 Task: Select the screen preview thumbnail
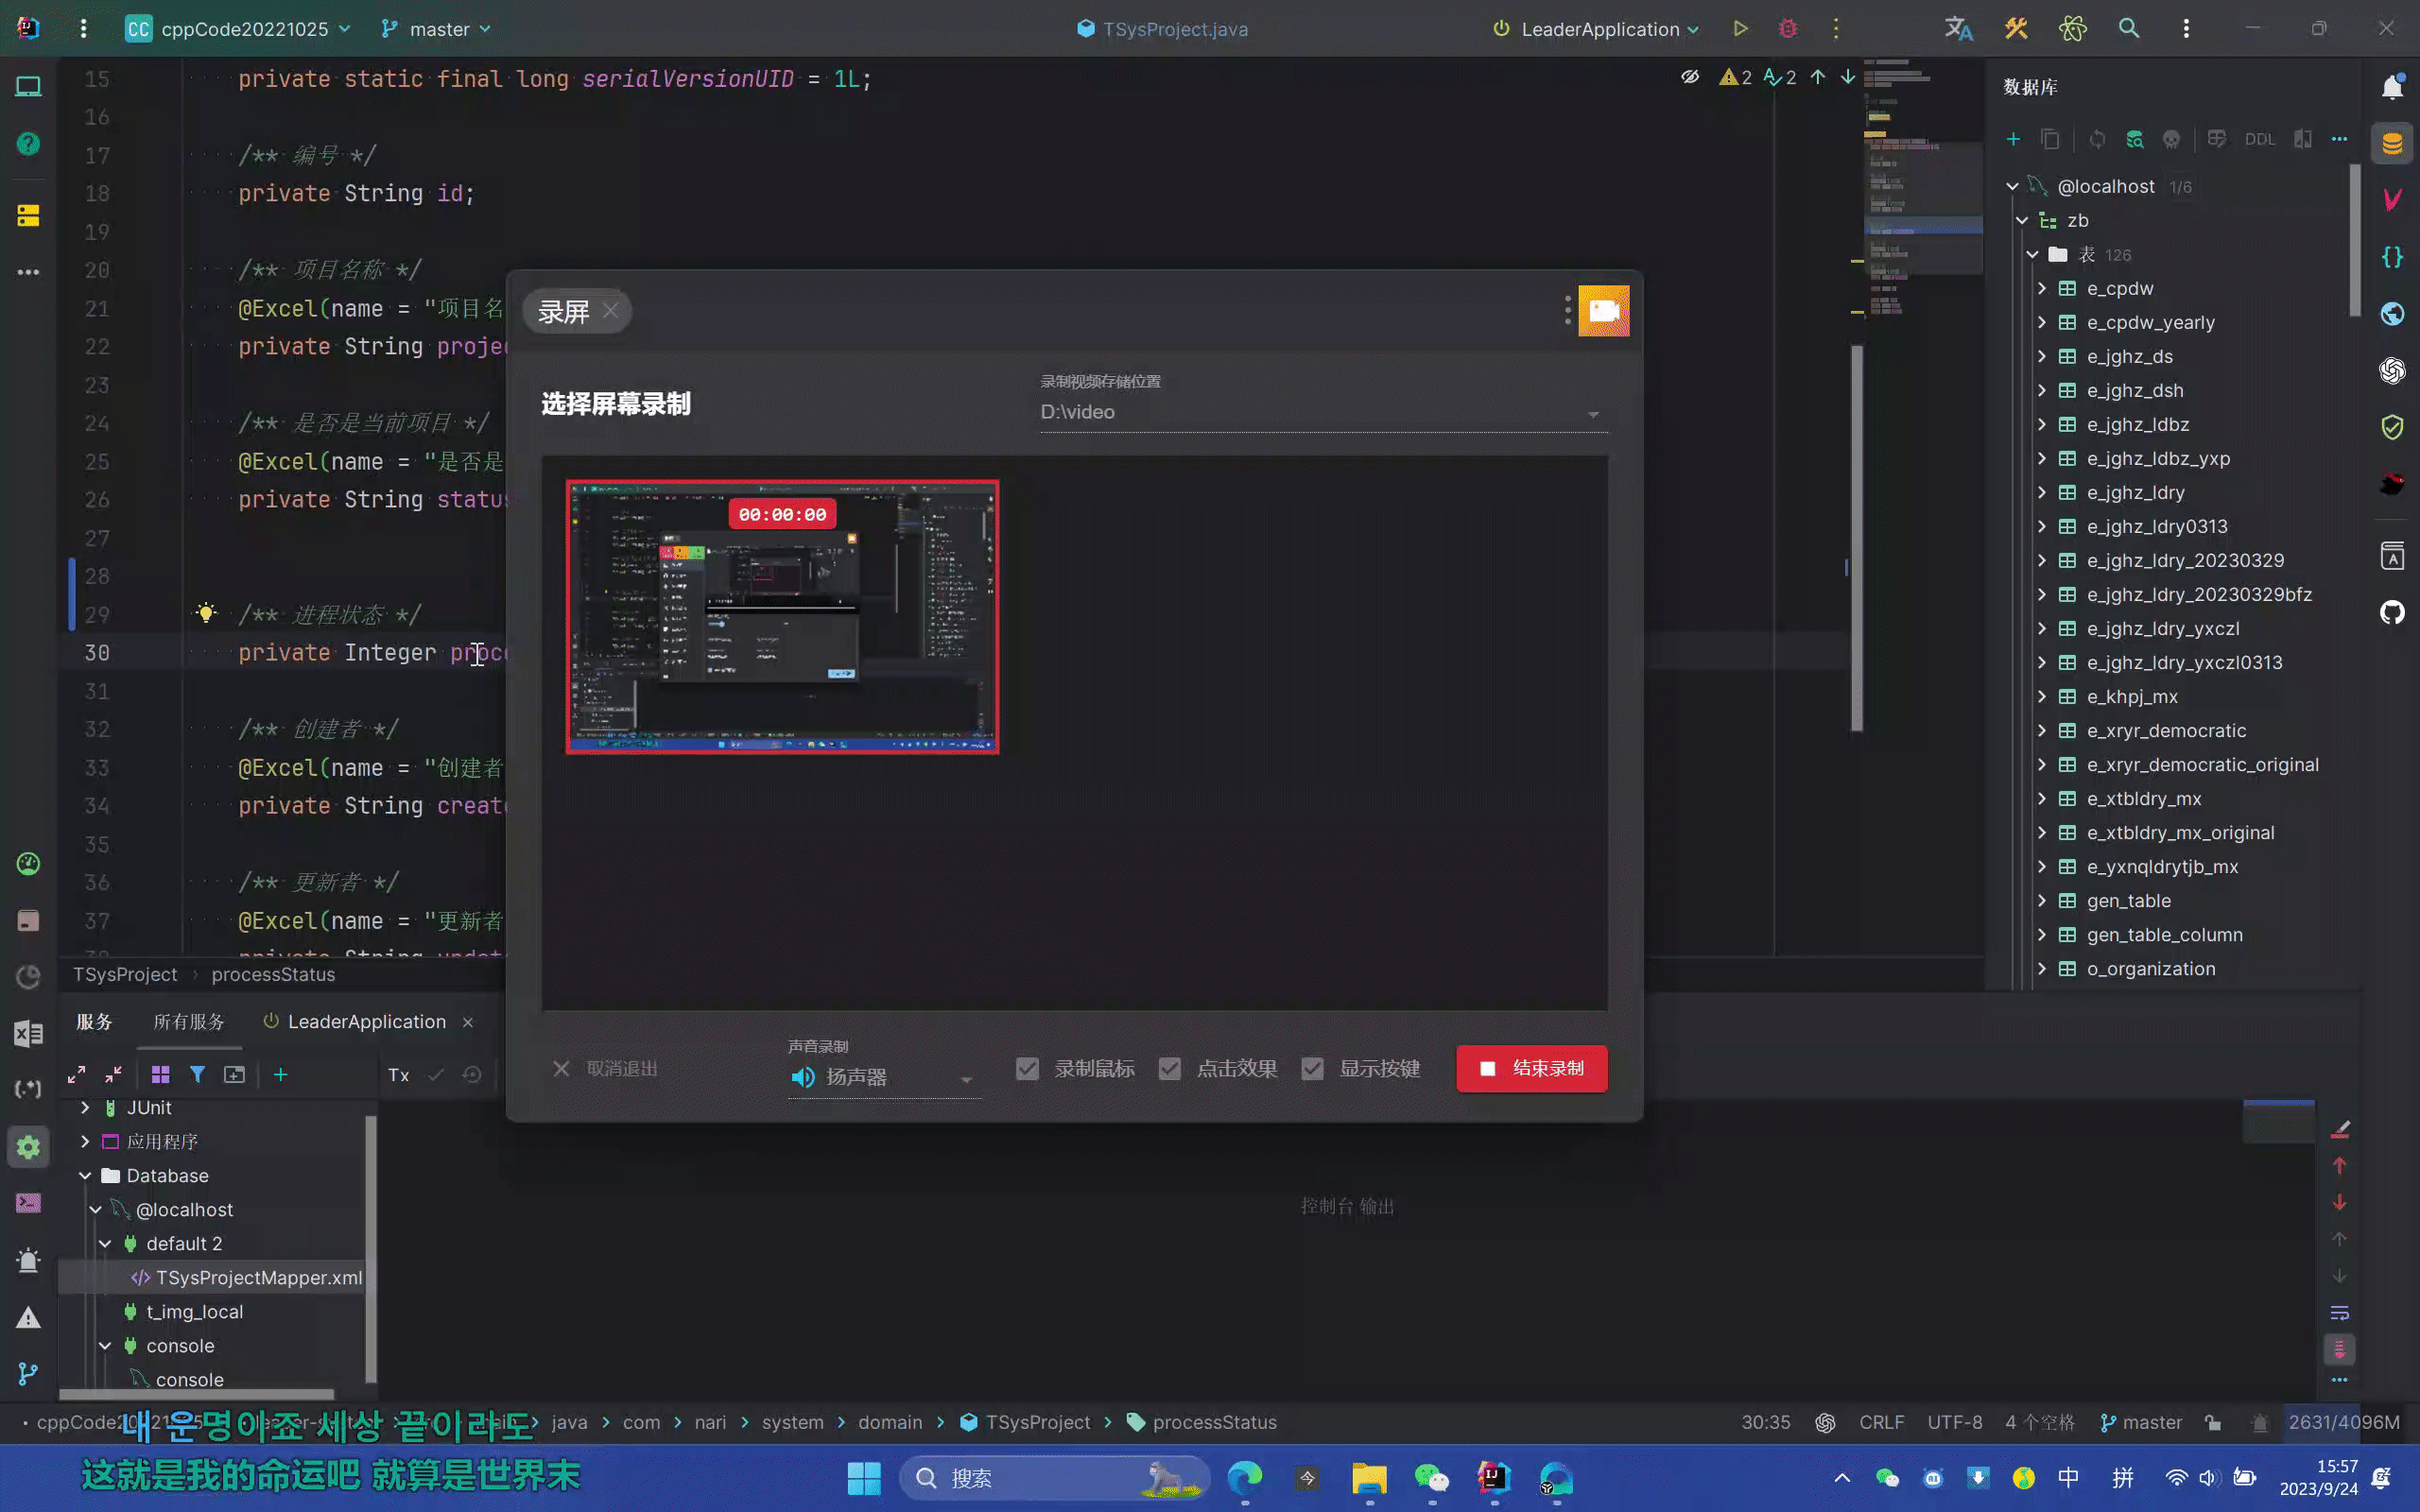pos(782,617)
